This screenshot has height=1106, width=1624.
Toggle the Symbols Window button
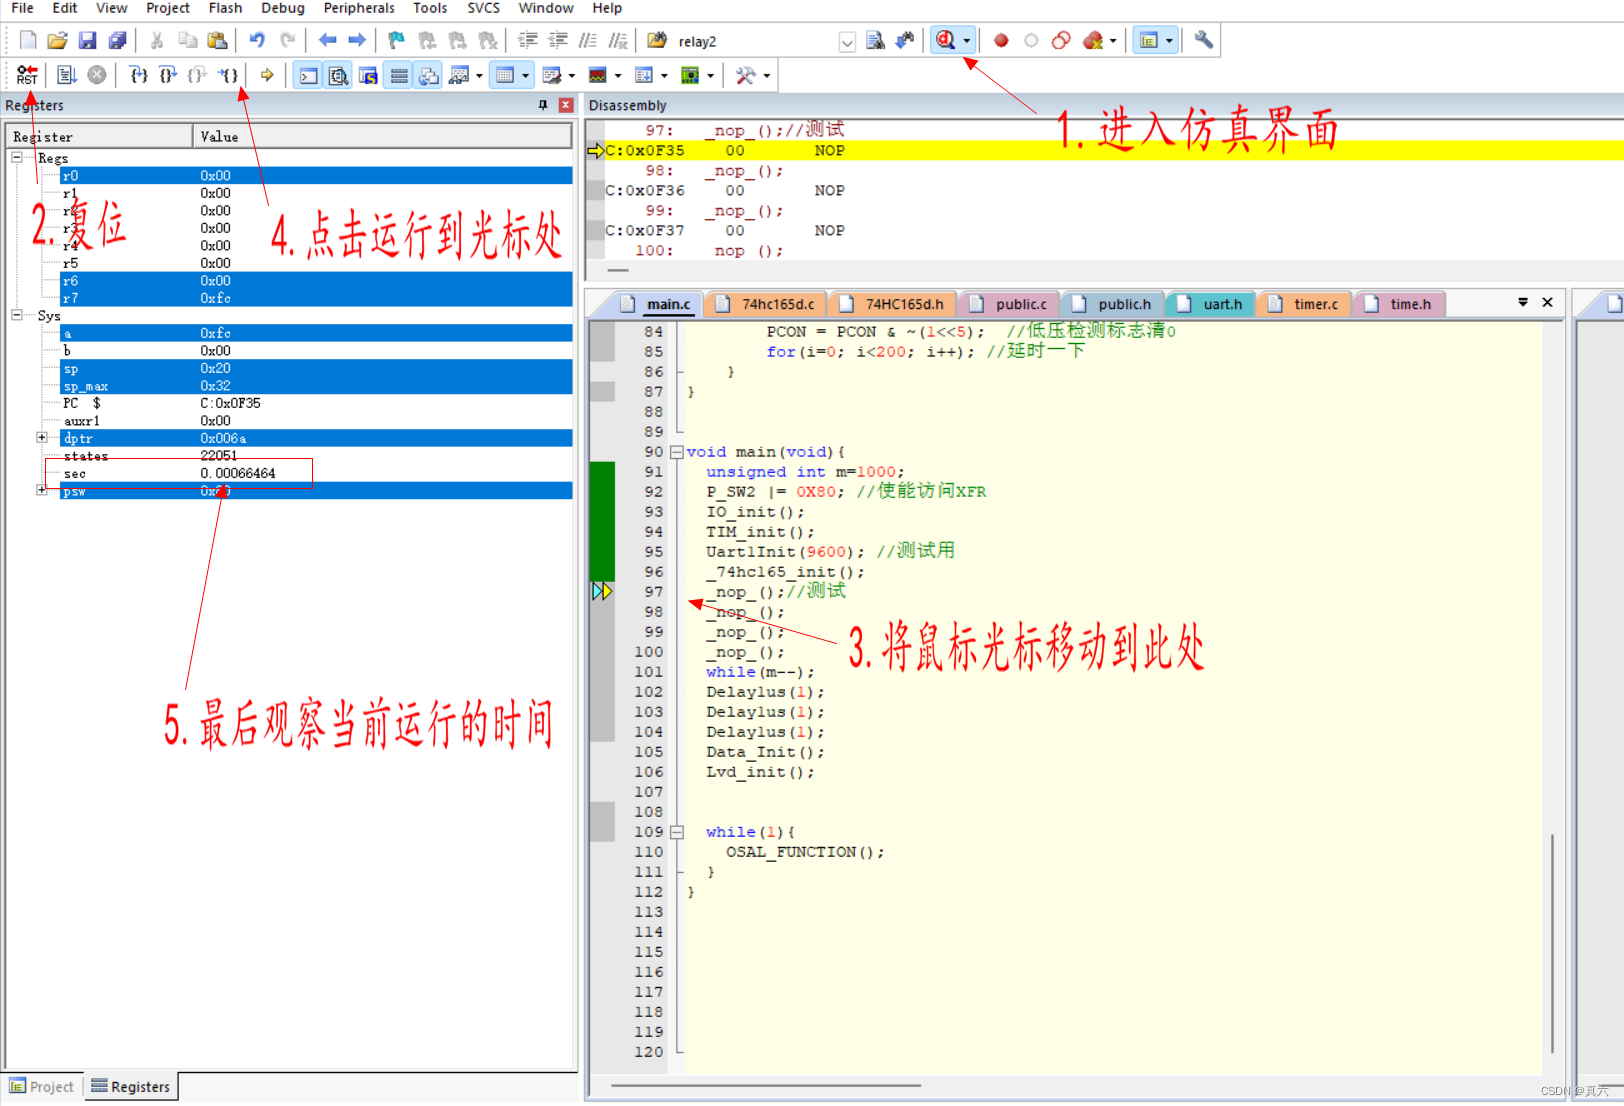point(369,75)
